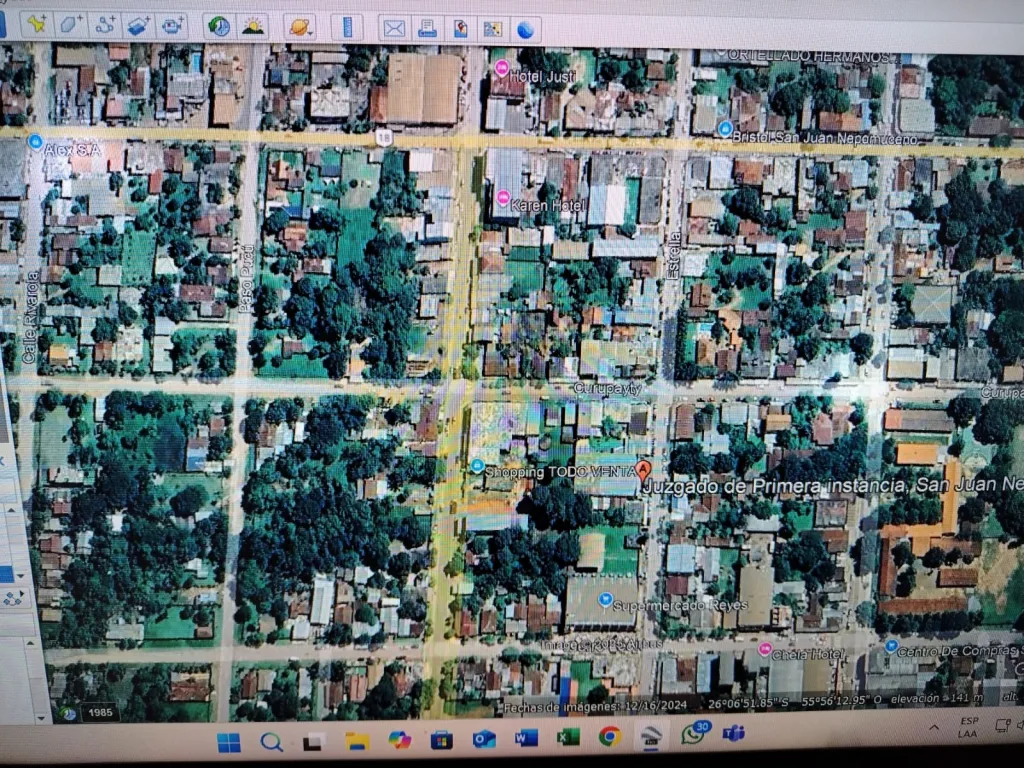
Task: Click the Hotel Justi pink marker
Action: coord(502,68)
